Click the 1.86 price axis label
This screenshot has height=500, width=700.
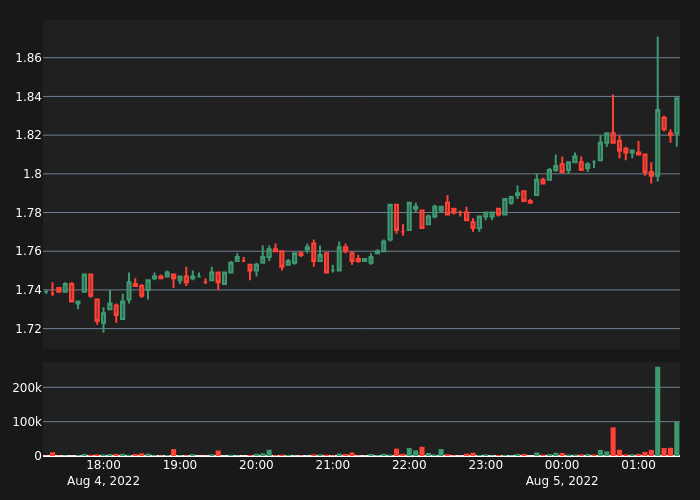point(29,58)
